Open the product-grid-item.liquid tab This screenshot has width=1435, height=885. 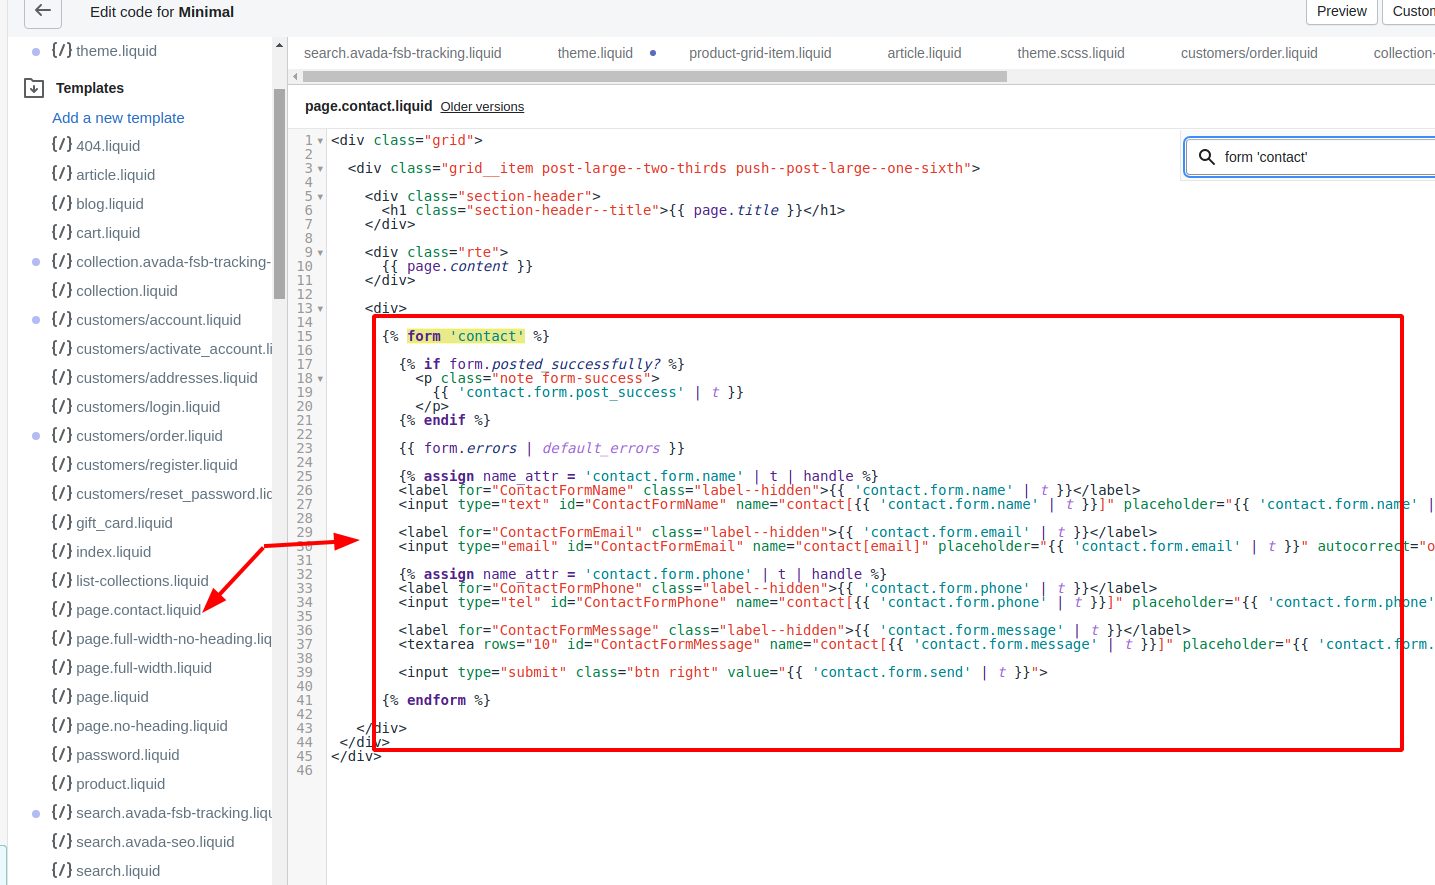click(760, 53)
